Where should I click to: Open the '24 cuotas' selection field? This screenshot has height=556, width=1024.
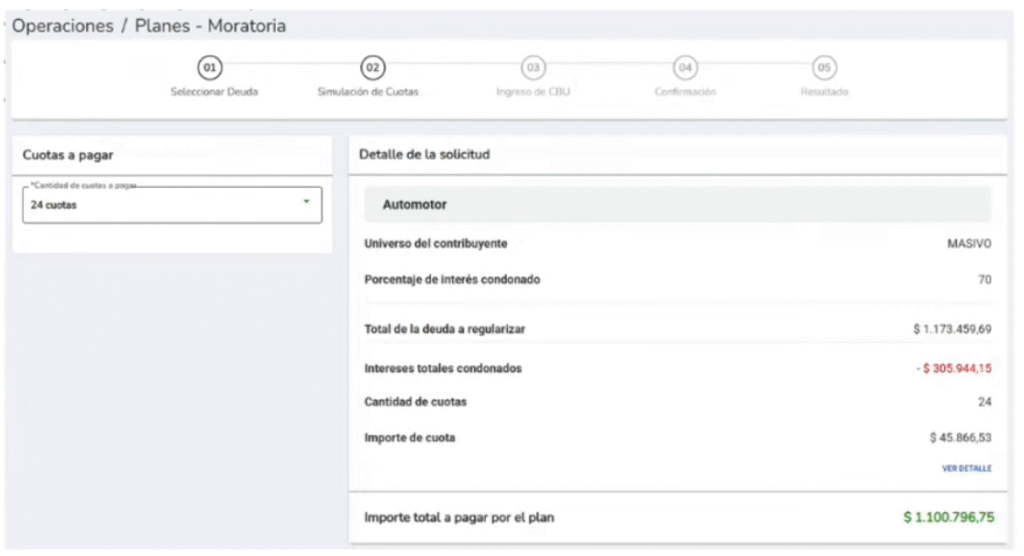click(160, 205)
